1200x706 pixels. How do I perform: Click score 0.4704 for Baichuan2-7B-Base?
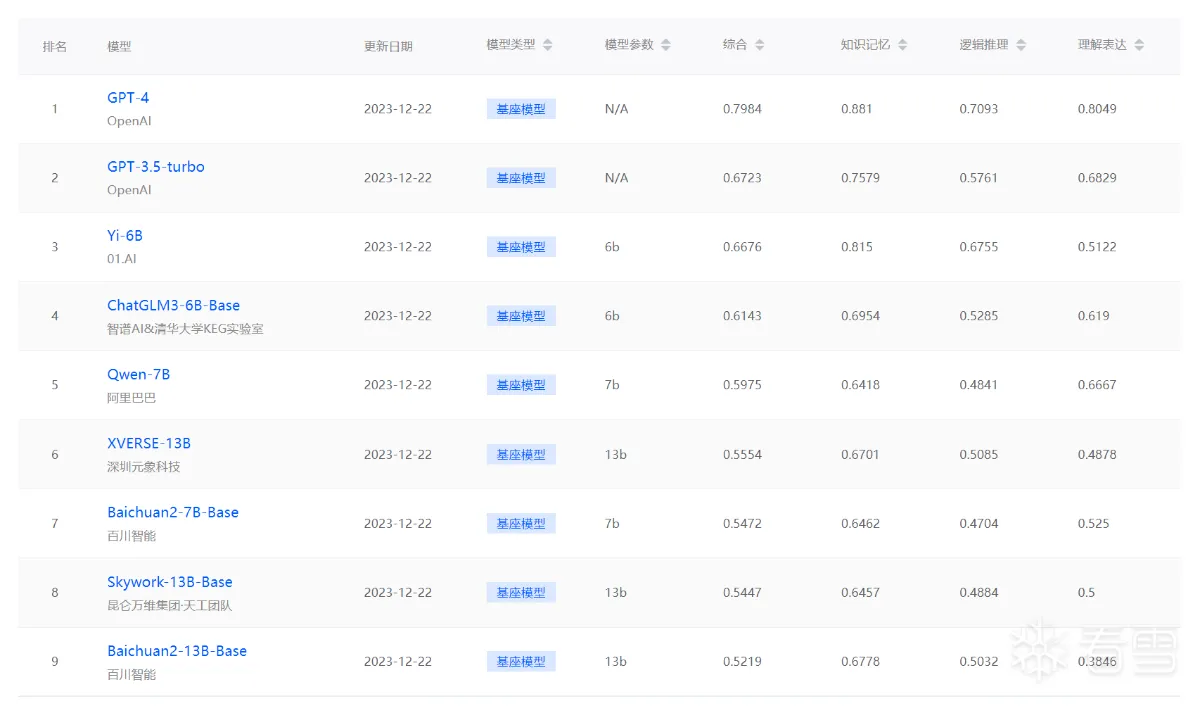[979, 523]
